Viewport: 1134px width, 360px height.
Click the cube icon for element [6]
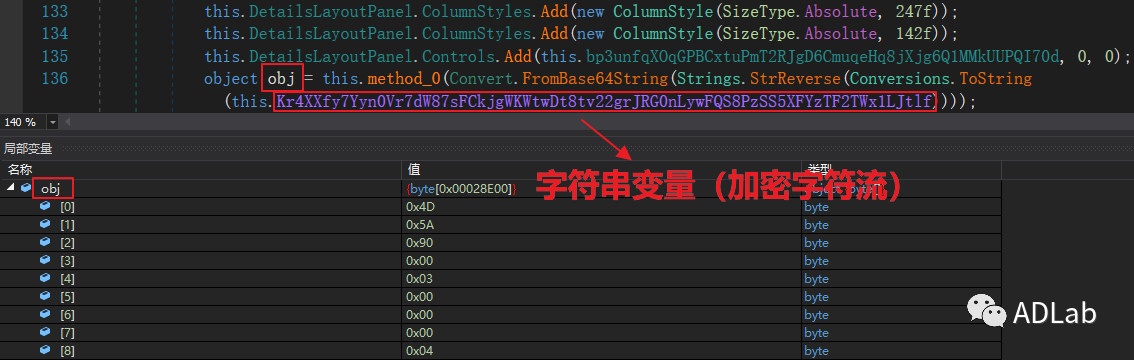(x=45, y=314)
